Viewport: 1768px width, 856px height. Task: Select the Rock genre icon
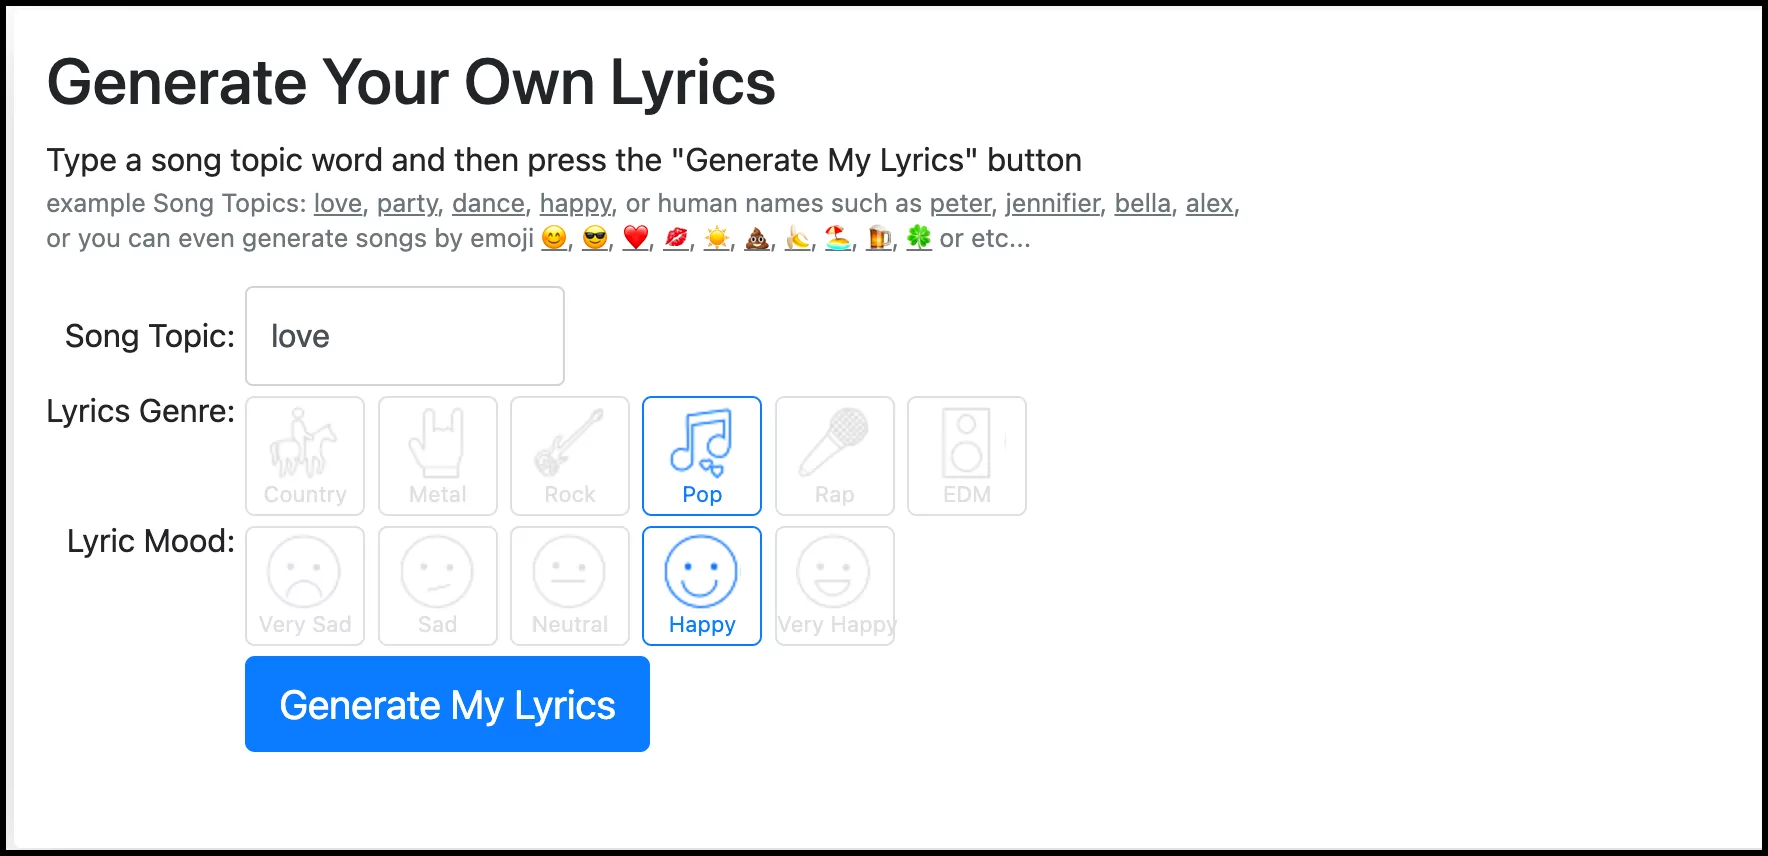pyautogui.click(x=569, y=456)
